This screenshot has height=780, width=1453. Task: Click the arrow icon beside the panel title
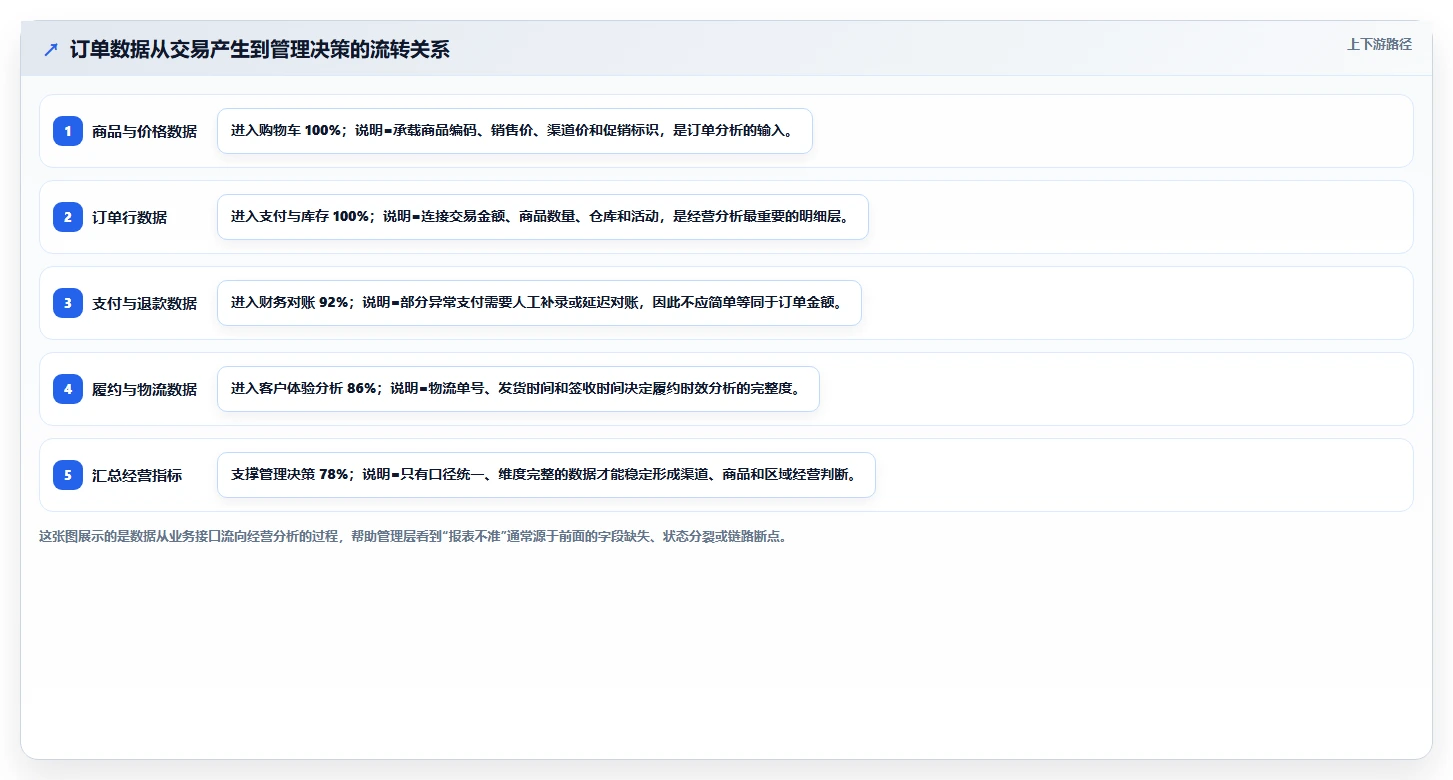point(51,50)
